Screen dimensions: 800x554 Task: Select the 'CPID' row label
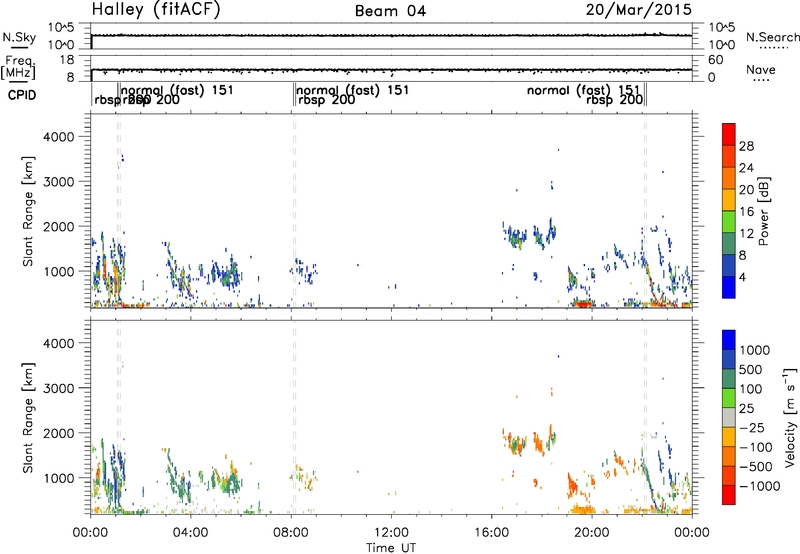(22, 95)
